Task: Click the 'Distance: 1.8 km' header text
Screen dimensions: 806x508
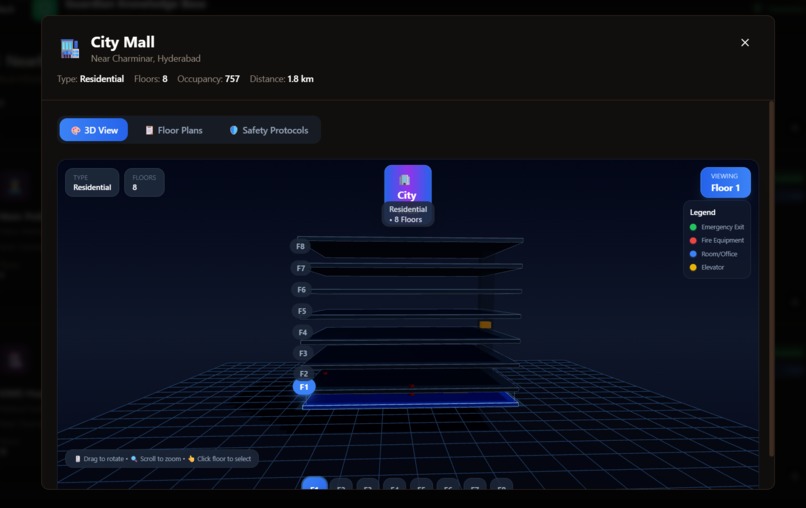Action: pos(281,79)
